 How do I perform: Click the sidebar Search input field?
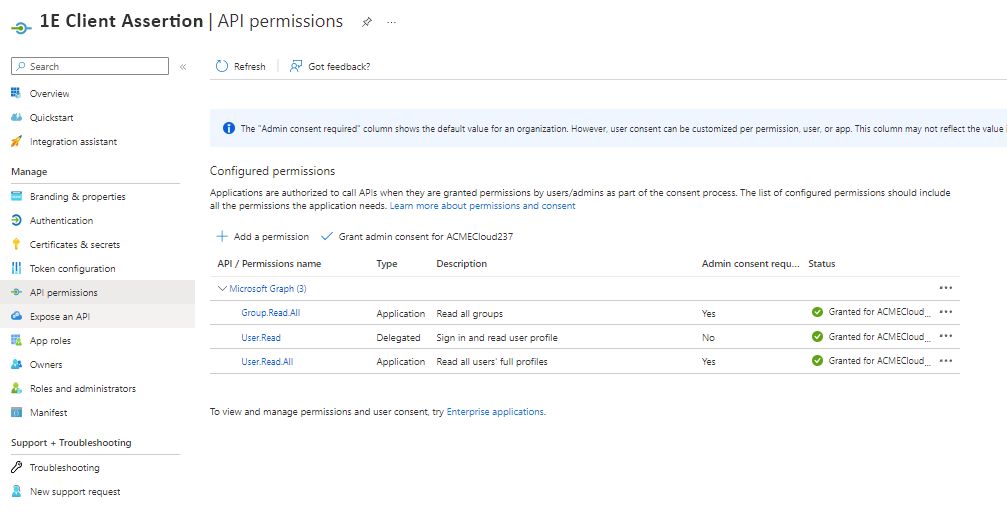(x=90, y=67)
